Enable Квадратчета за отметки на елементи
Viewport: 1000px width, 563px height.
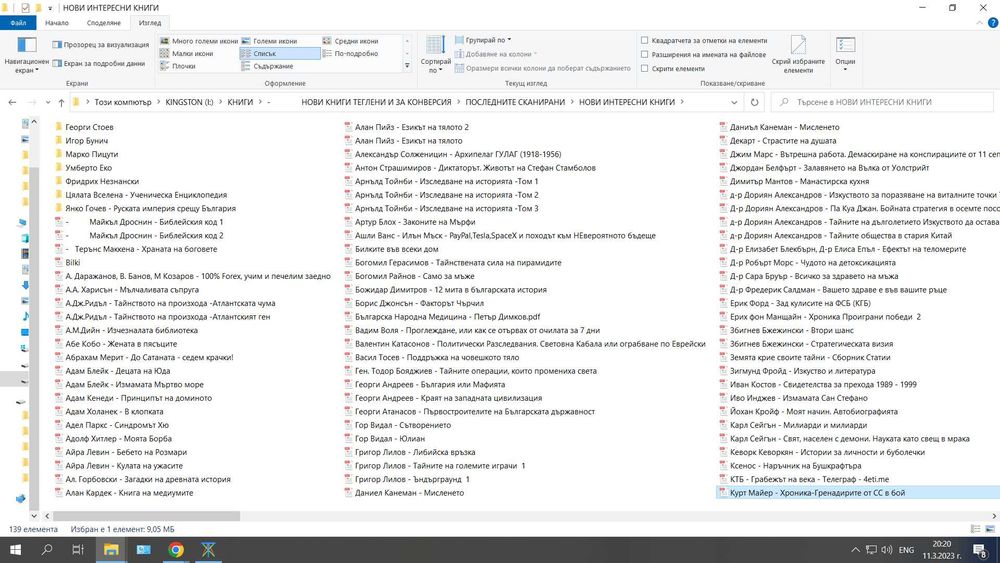tap(645, 40)
